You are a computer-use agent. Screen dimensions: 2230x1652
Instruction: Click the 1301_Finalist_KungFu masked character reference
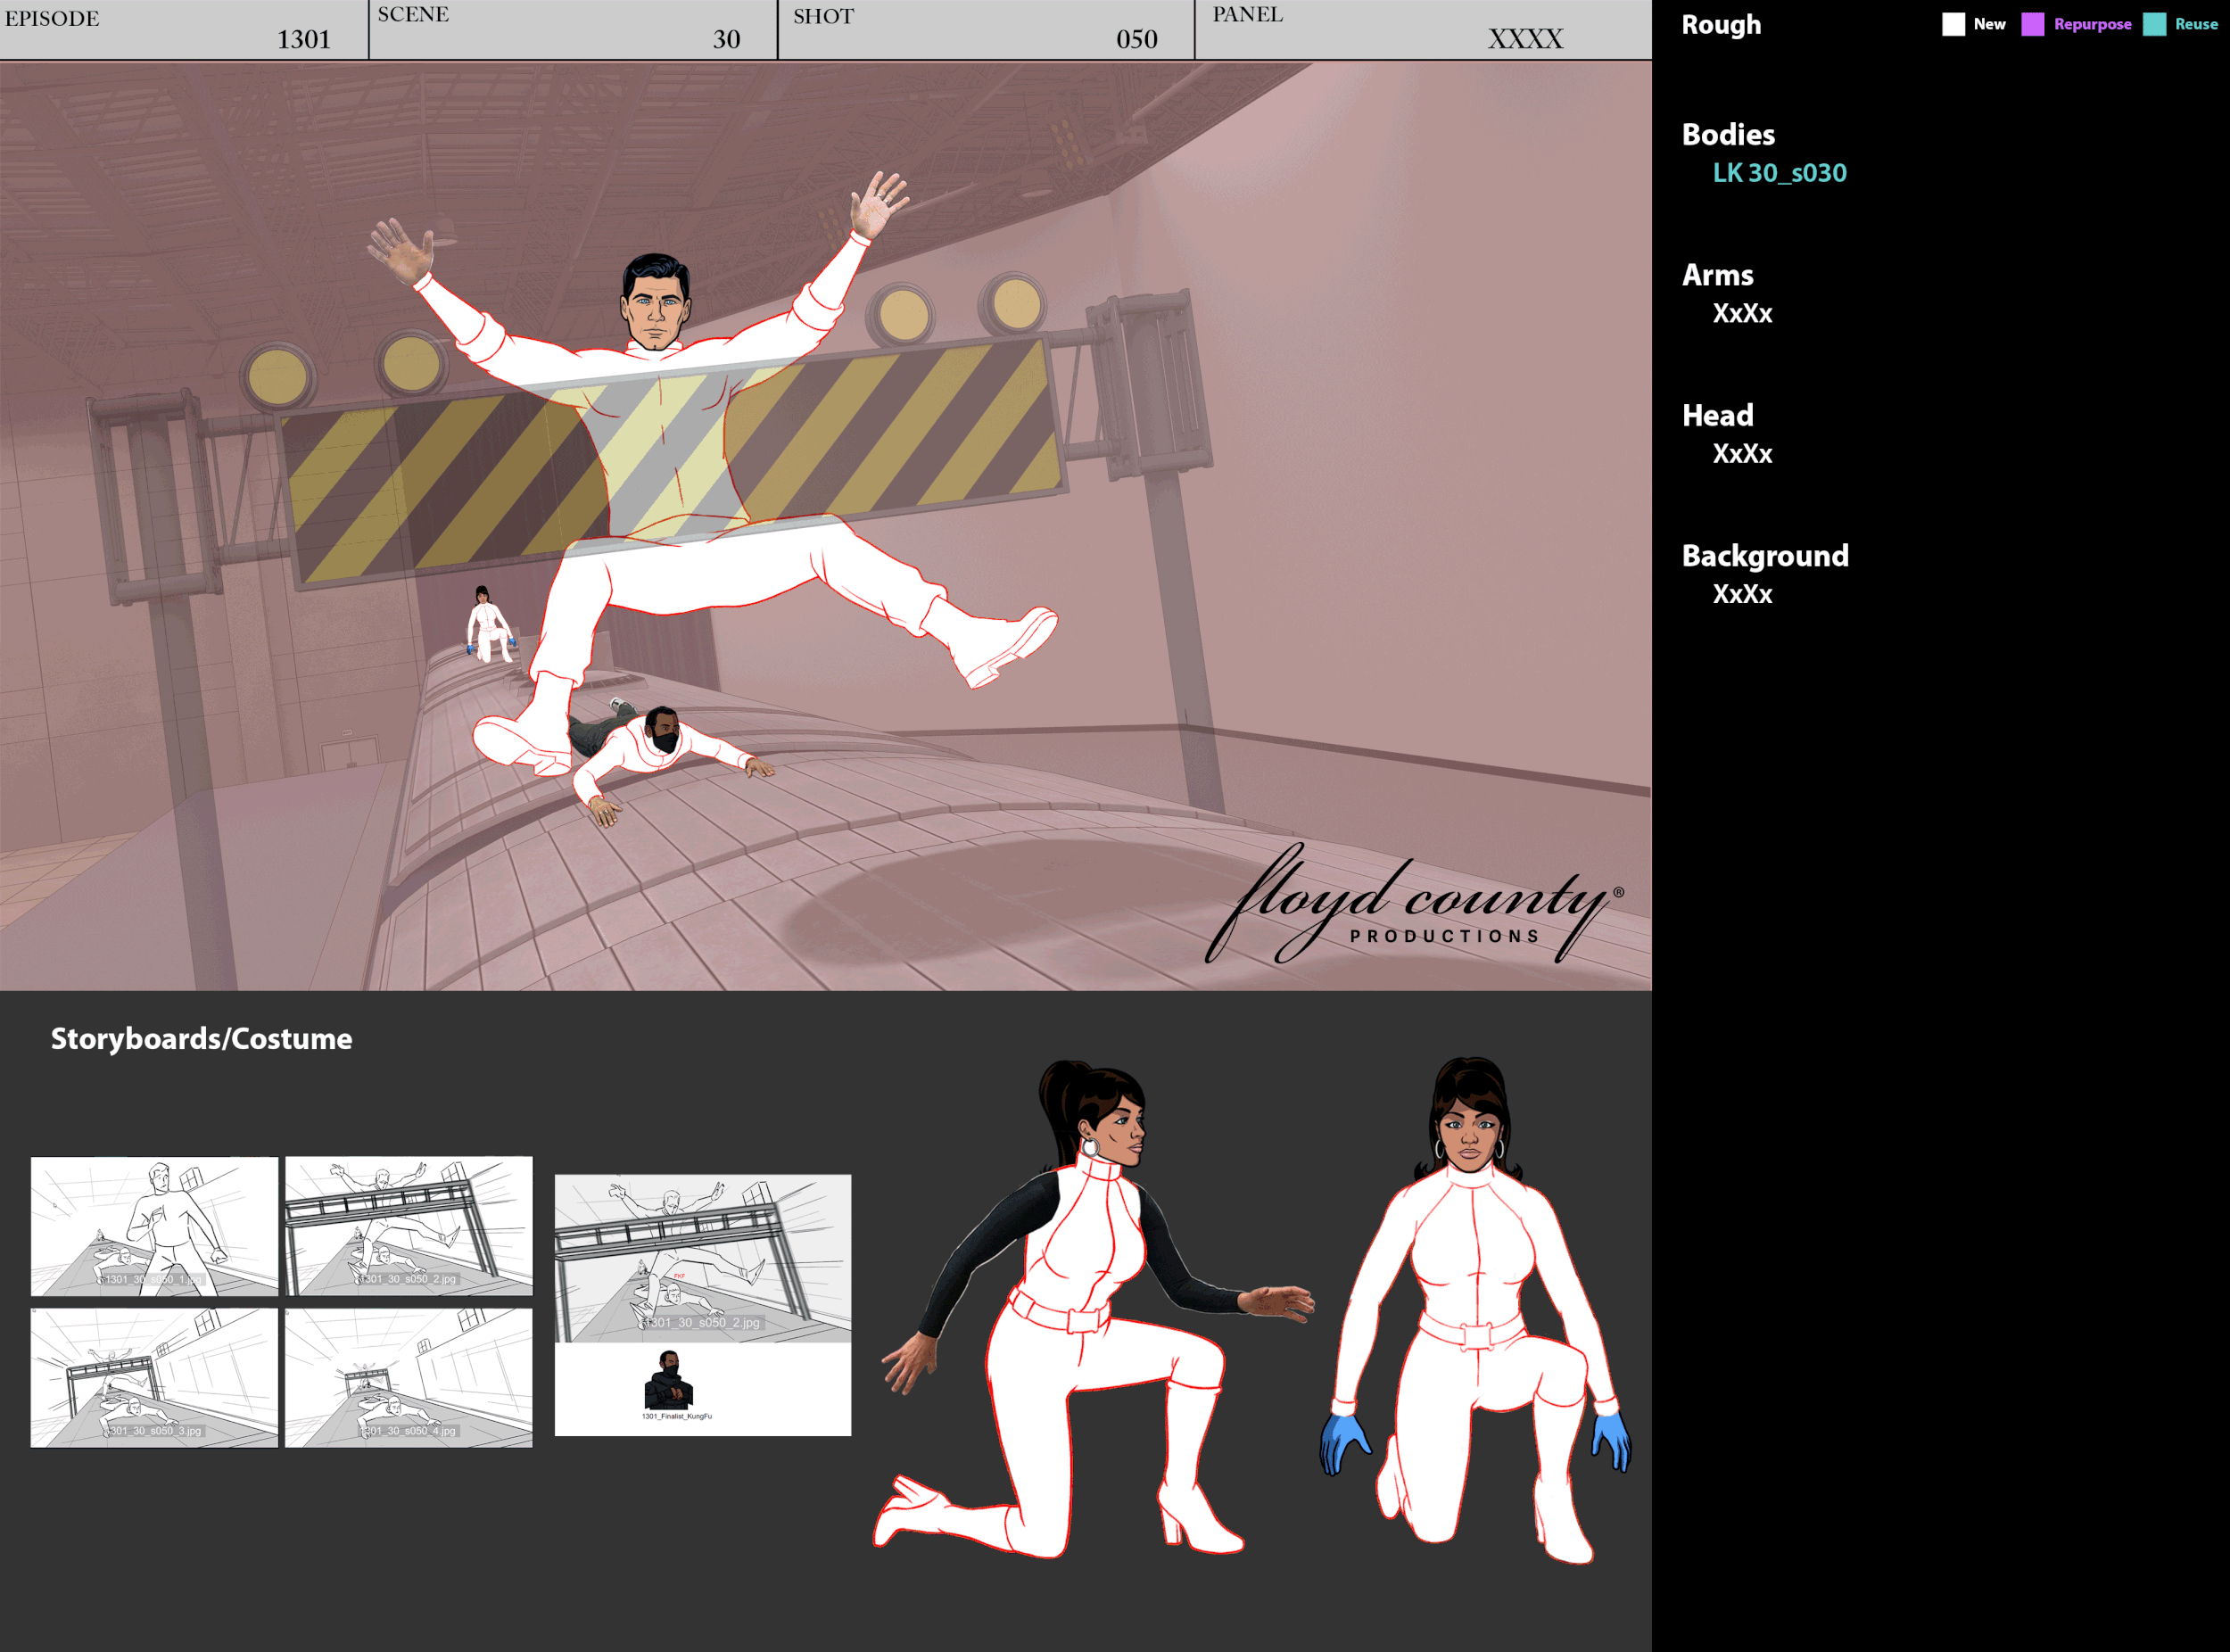point(669,1379)
